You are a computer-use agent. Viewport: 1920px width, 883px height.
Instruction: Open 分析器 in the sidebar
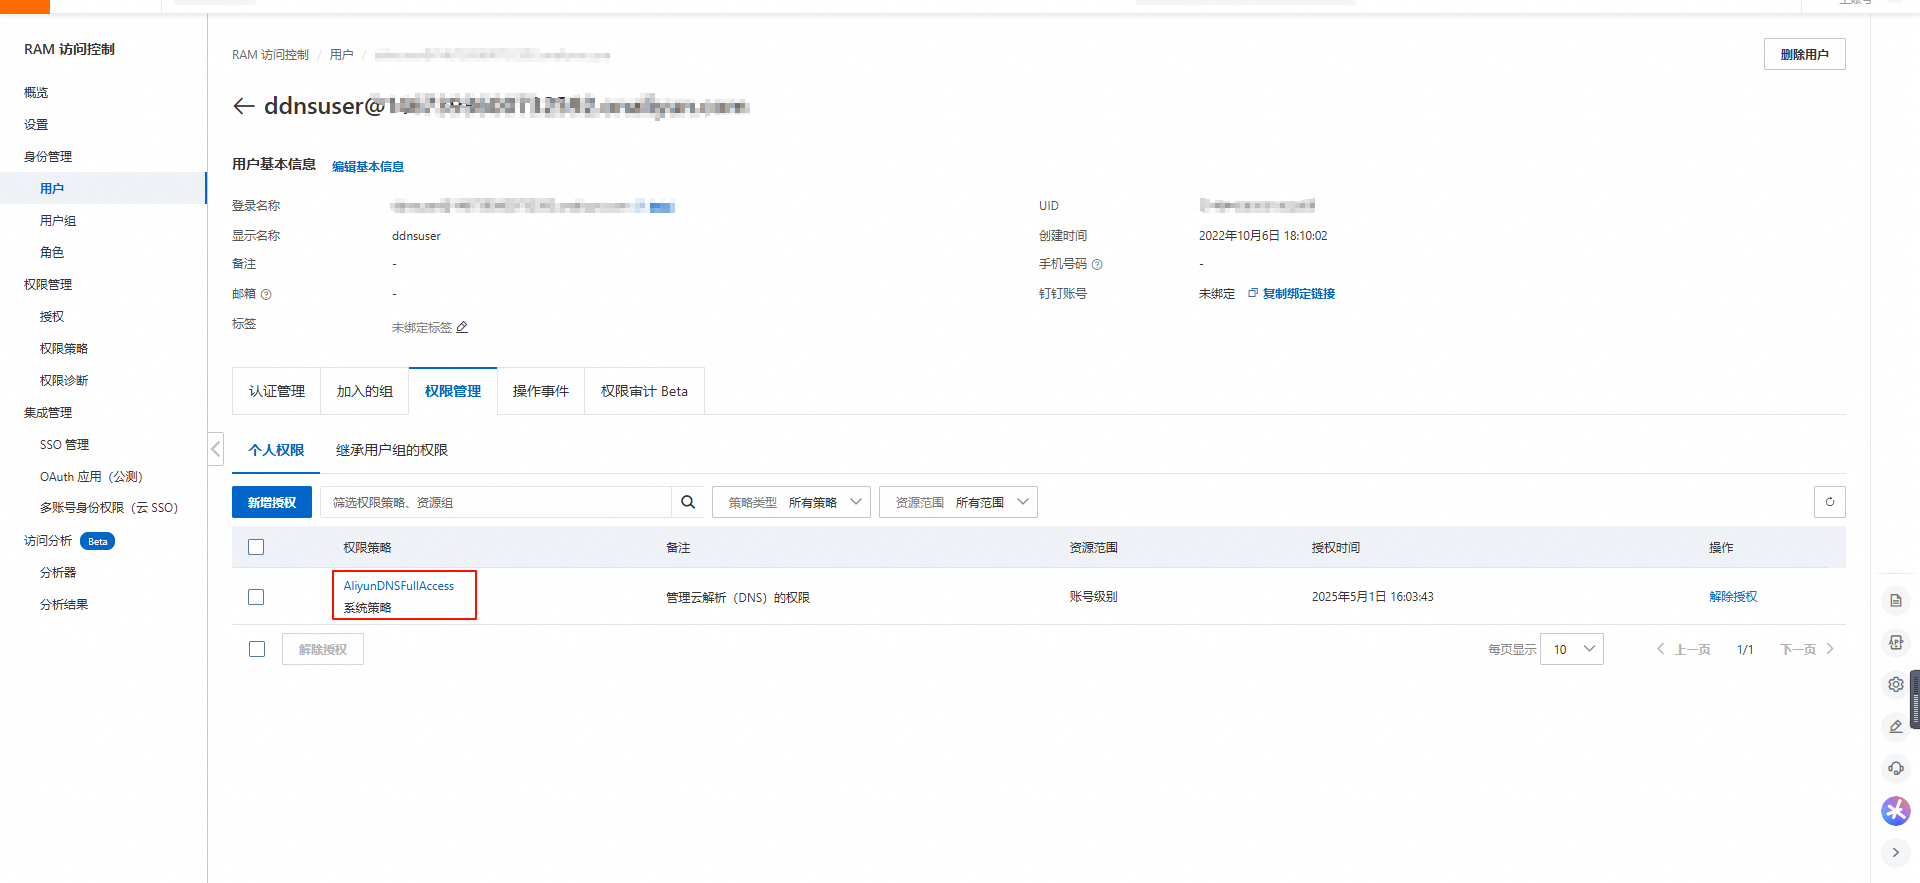coord(58,572)
